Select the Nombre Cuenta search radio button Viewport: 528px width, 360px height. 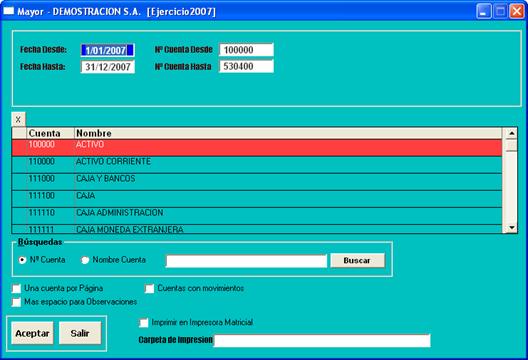(x=85, y=260)
